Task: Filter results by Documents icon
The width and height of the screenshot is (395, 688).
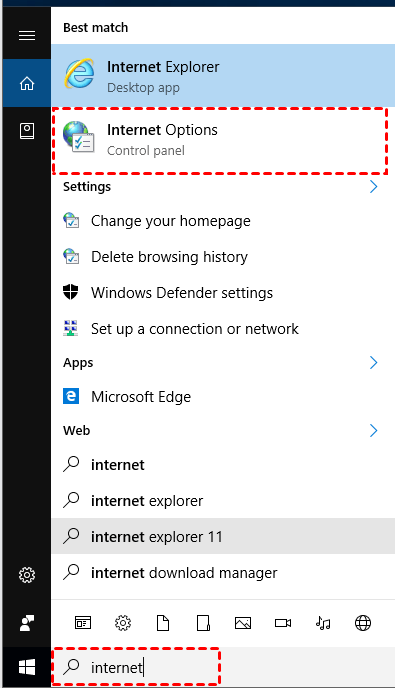Action: coord(163,623)
